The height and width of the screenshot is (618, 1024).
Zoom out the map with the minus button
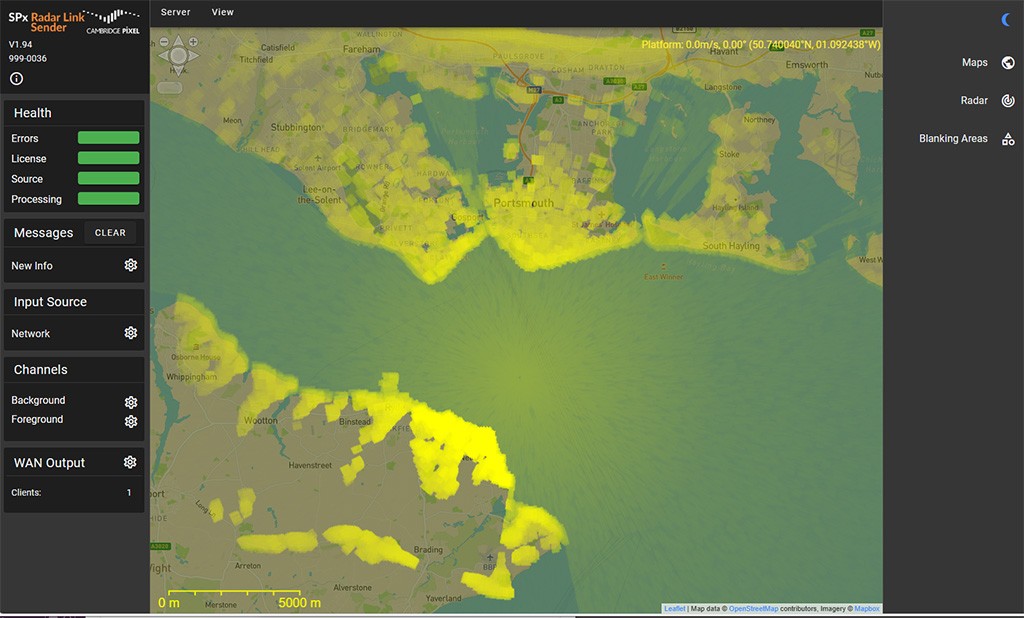pos(164,42)
